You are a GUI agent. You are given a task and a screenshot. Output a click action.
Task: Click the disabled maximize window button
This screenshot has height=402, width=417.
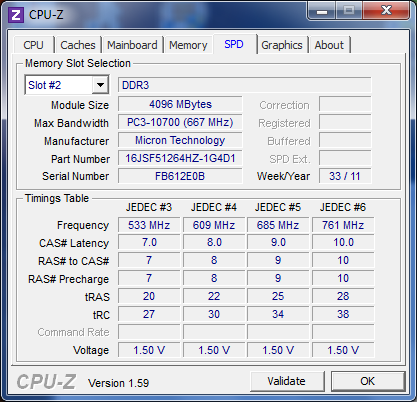coord(349,10)
